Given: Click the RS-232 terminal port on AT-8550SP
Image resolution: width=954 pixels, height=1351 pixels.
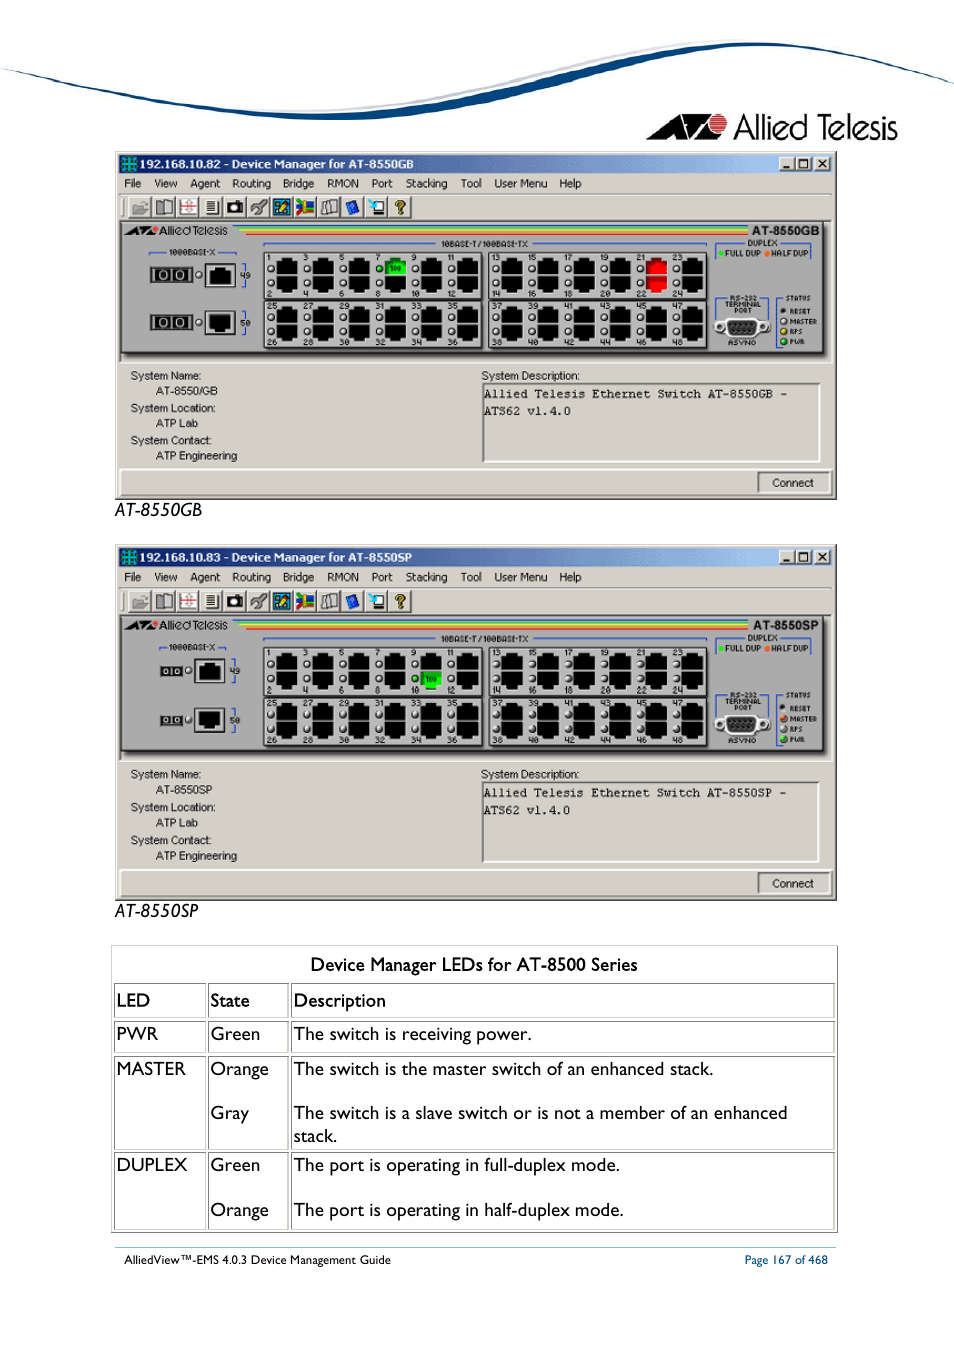Looking at the screenshot, I should tap(742, 724).
